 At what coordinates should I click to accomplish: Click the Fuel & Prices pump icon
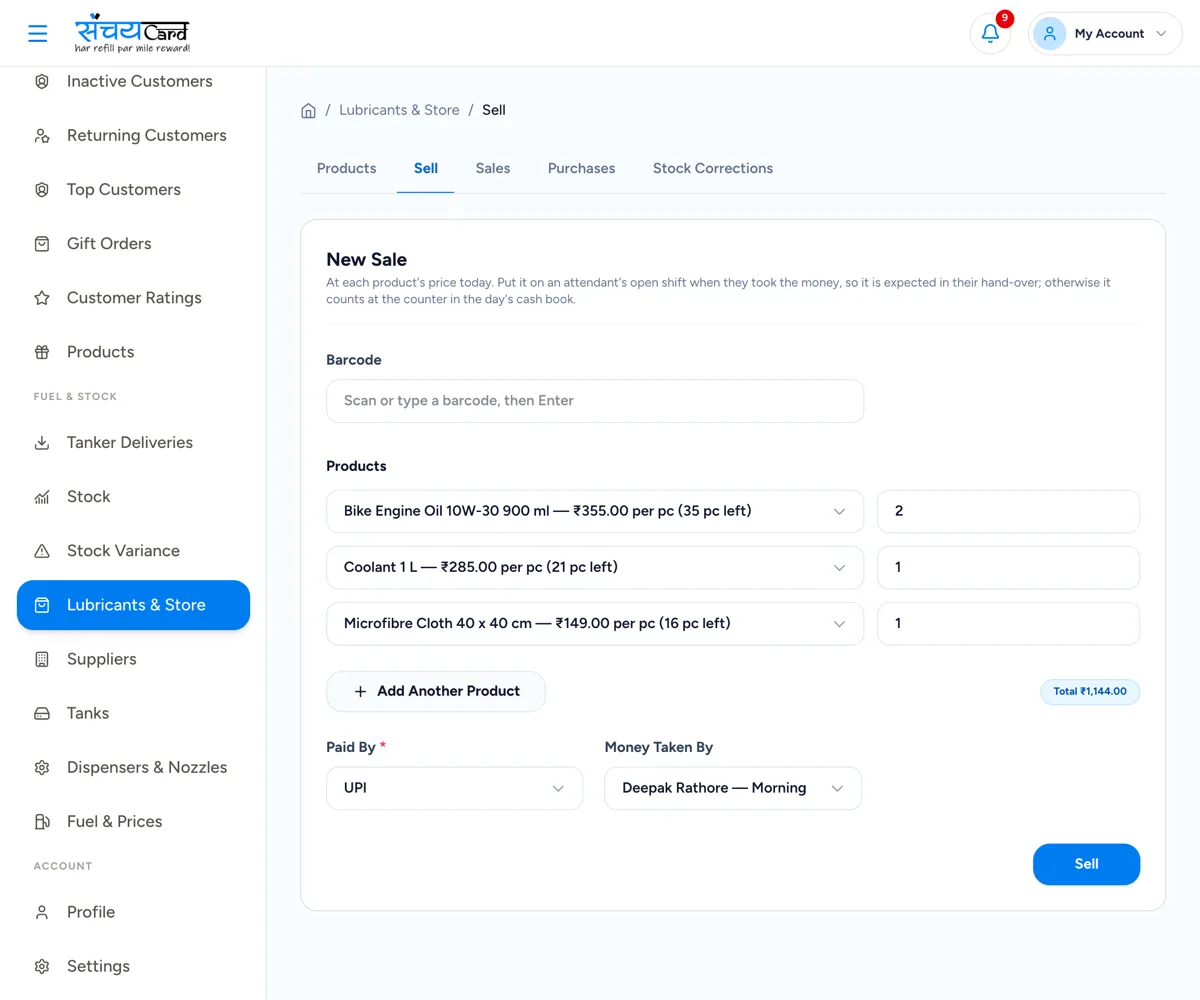[42, 822]
